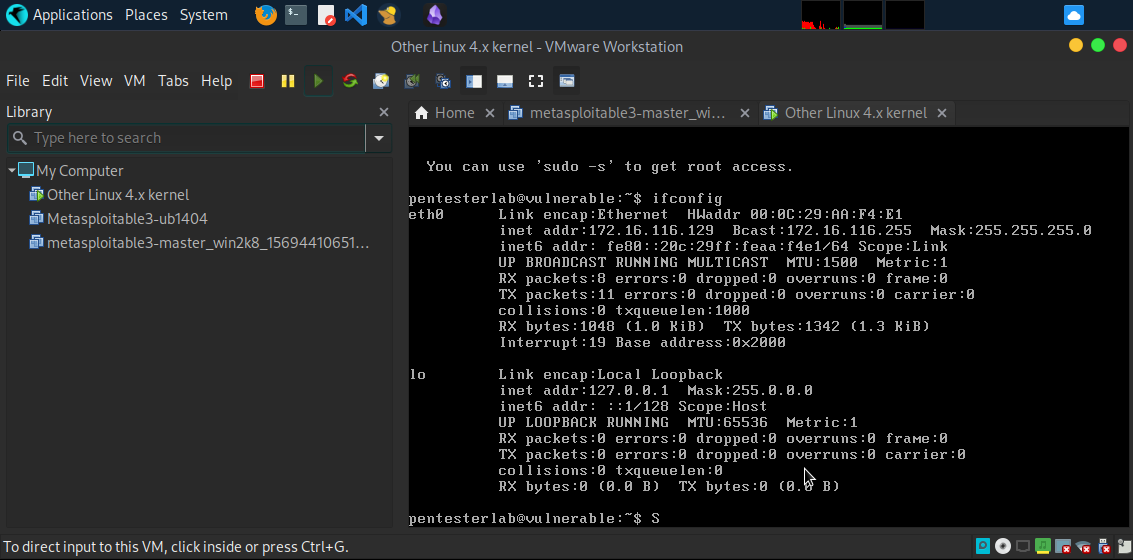The image size is (1133, 560).
Task: Open the Edit menu
Action: click(55, 81)
